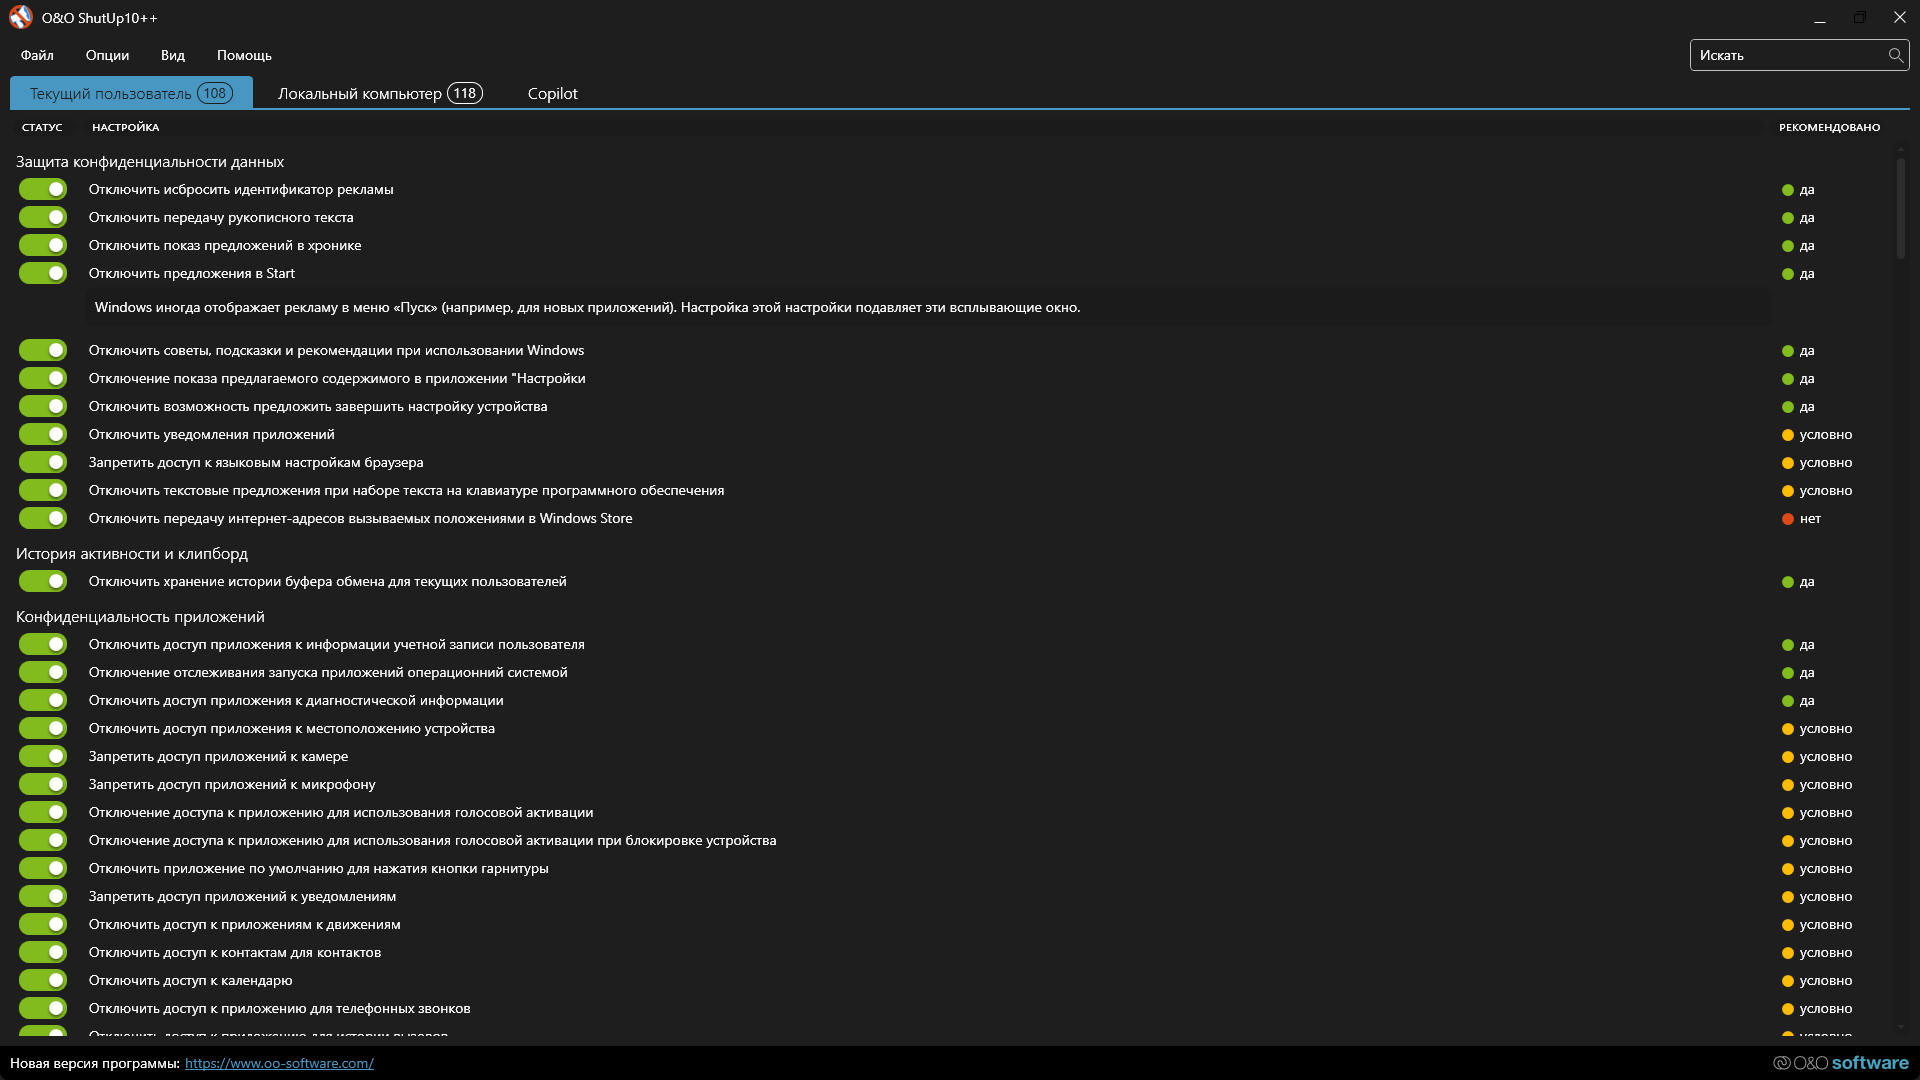1920x1080 pixels.
Task: Expand details for 'Отключить уведомления приложений'
Action: [211, 434]
